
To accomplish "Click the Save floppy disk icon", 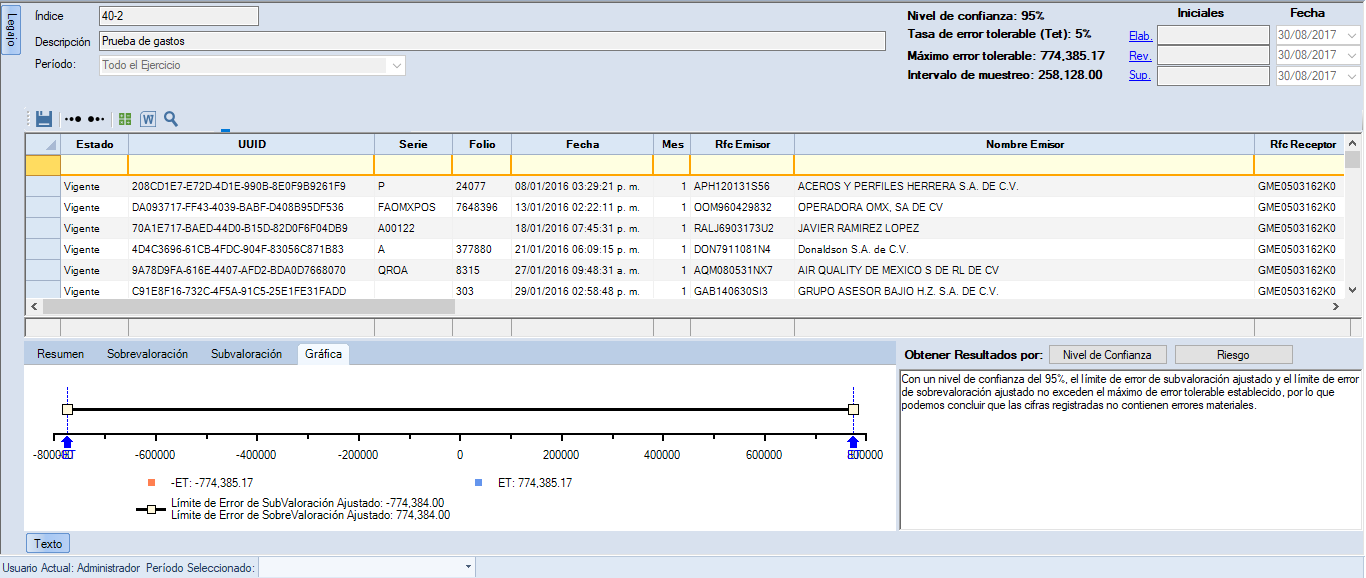I will coord(44,119).
